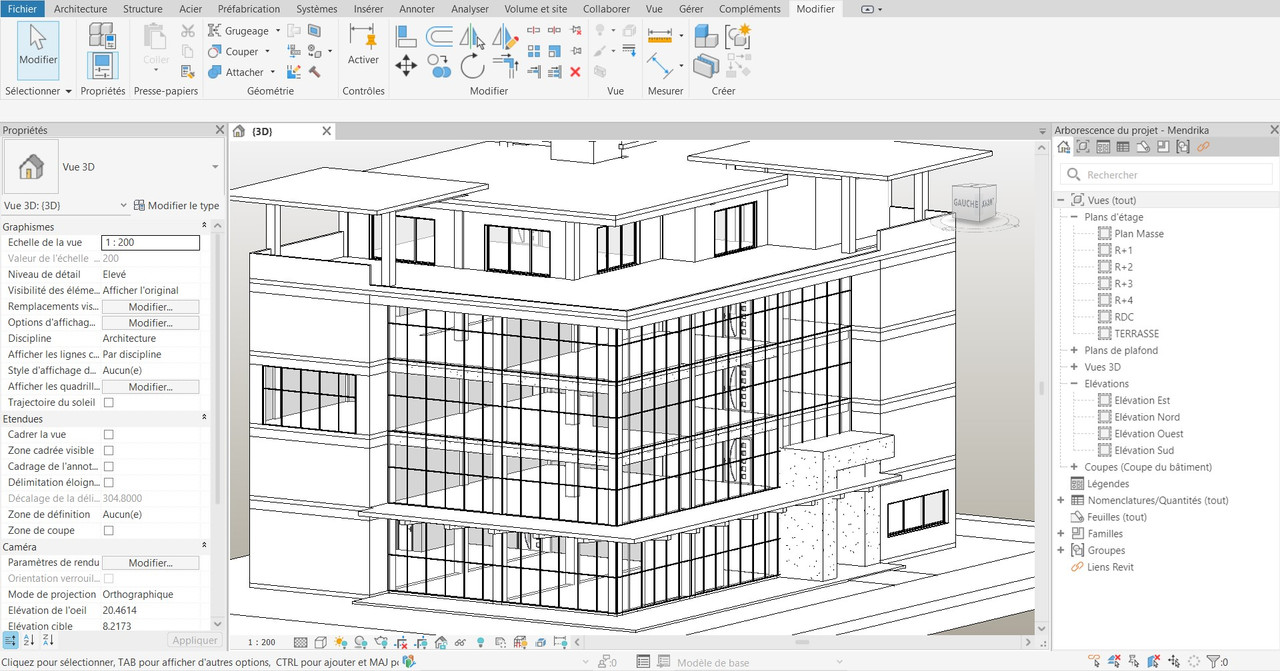
Task: Click the orange Revit links icon in the browser toolbar
Action: pos(1203,147)
